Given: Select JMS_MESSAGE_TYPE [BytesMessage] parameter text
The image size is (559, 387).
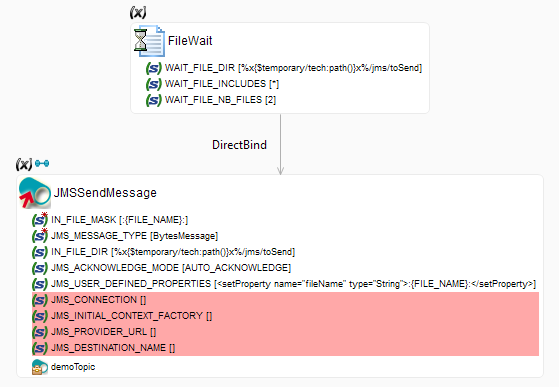Looking at the screenshot, I should click(x=134, y=236).
